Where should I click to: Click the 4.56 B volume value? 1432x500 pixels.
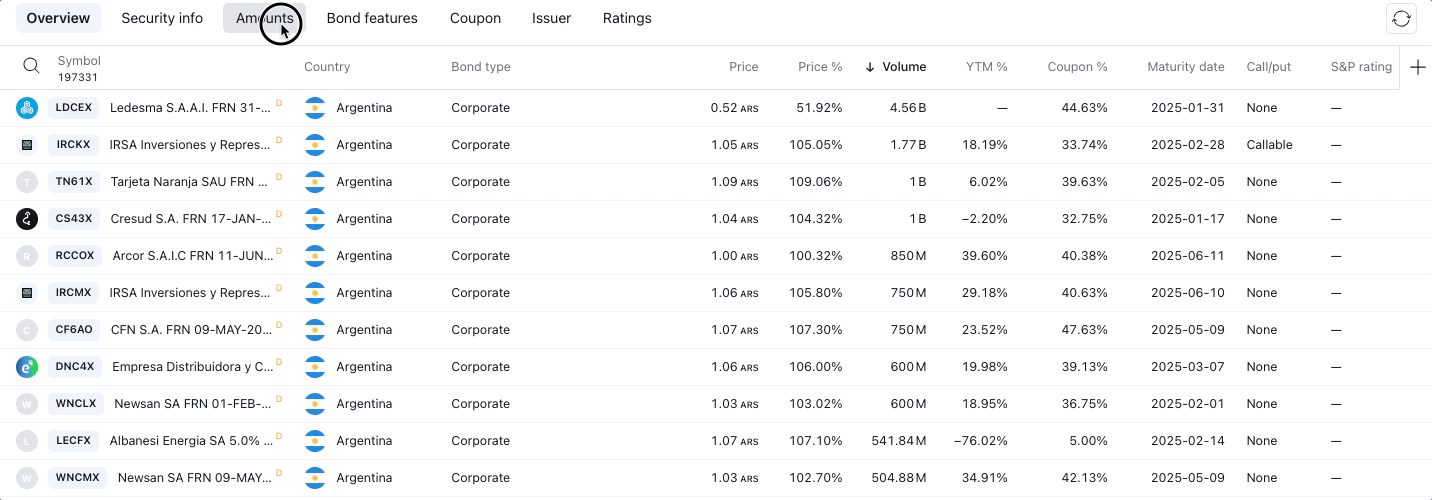coord(908,108)
